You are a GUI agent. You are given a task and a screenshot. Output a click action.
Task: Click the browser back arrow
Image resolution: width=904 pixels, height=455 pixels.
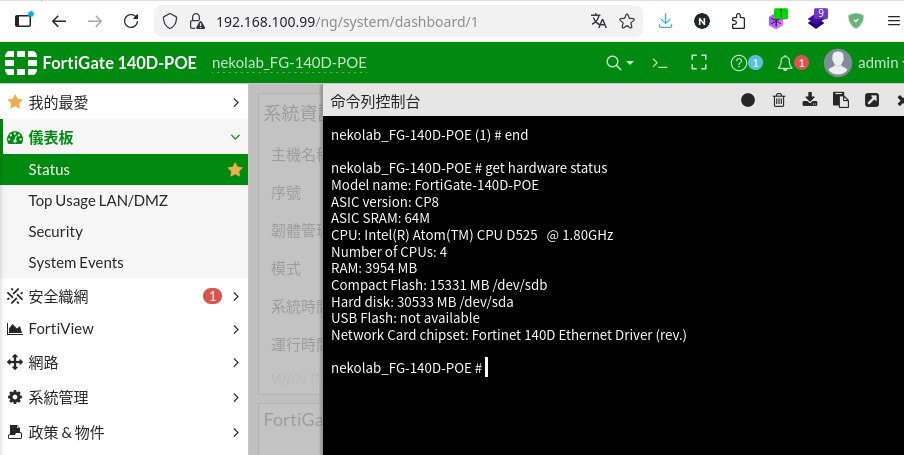(59, 21)
